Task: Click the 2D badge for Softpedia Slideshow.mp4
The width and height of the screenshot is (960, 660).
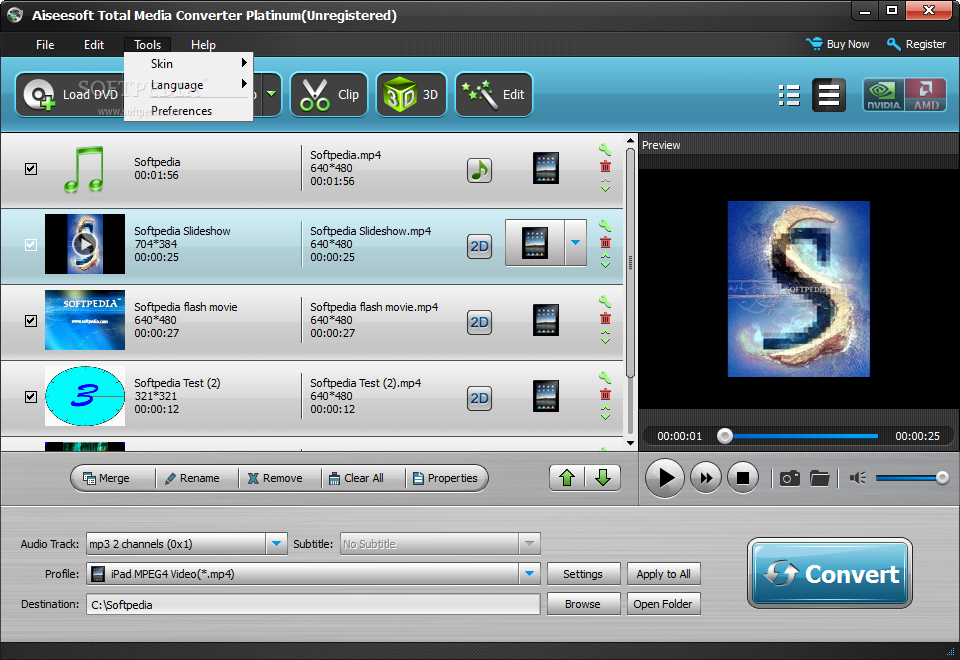Action: click(x=479, y=246)
